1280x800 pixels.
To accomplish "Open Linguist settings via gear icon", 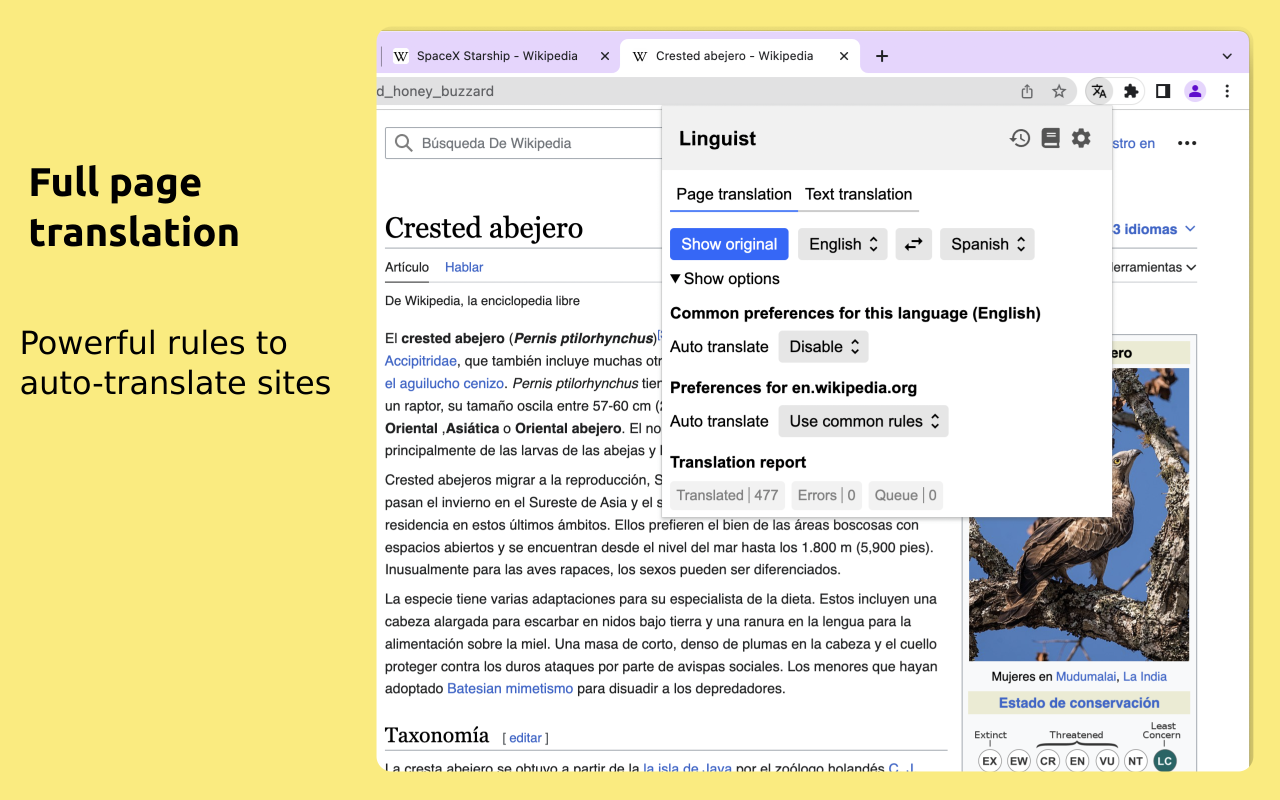I will (x=1081, y=138).
